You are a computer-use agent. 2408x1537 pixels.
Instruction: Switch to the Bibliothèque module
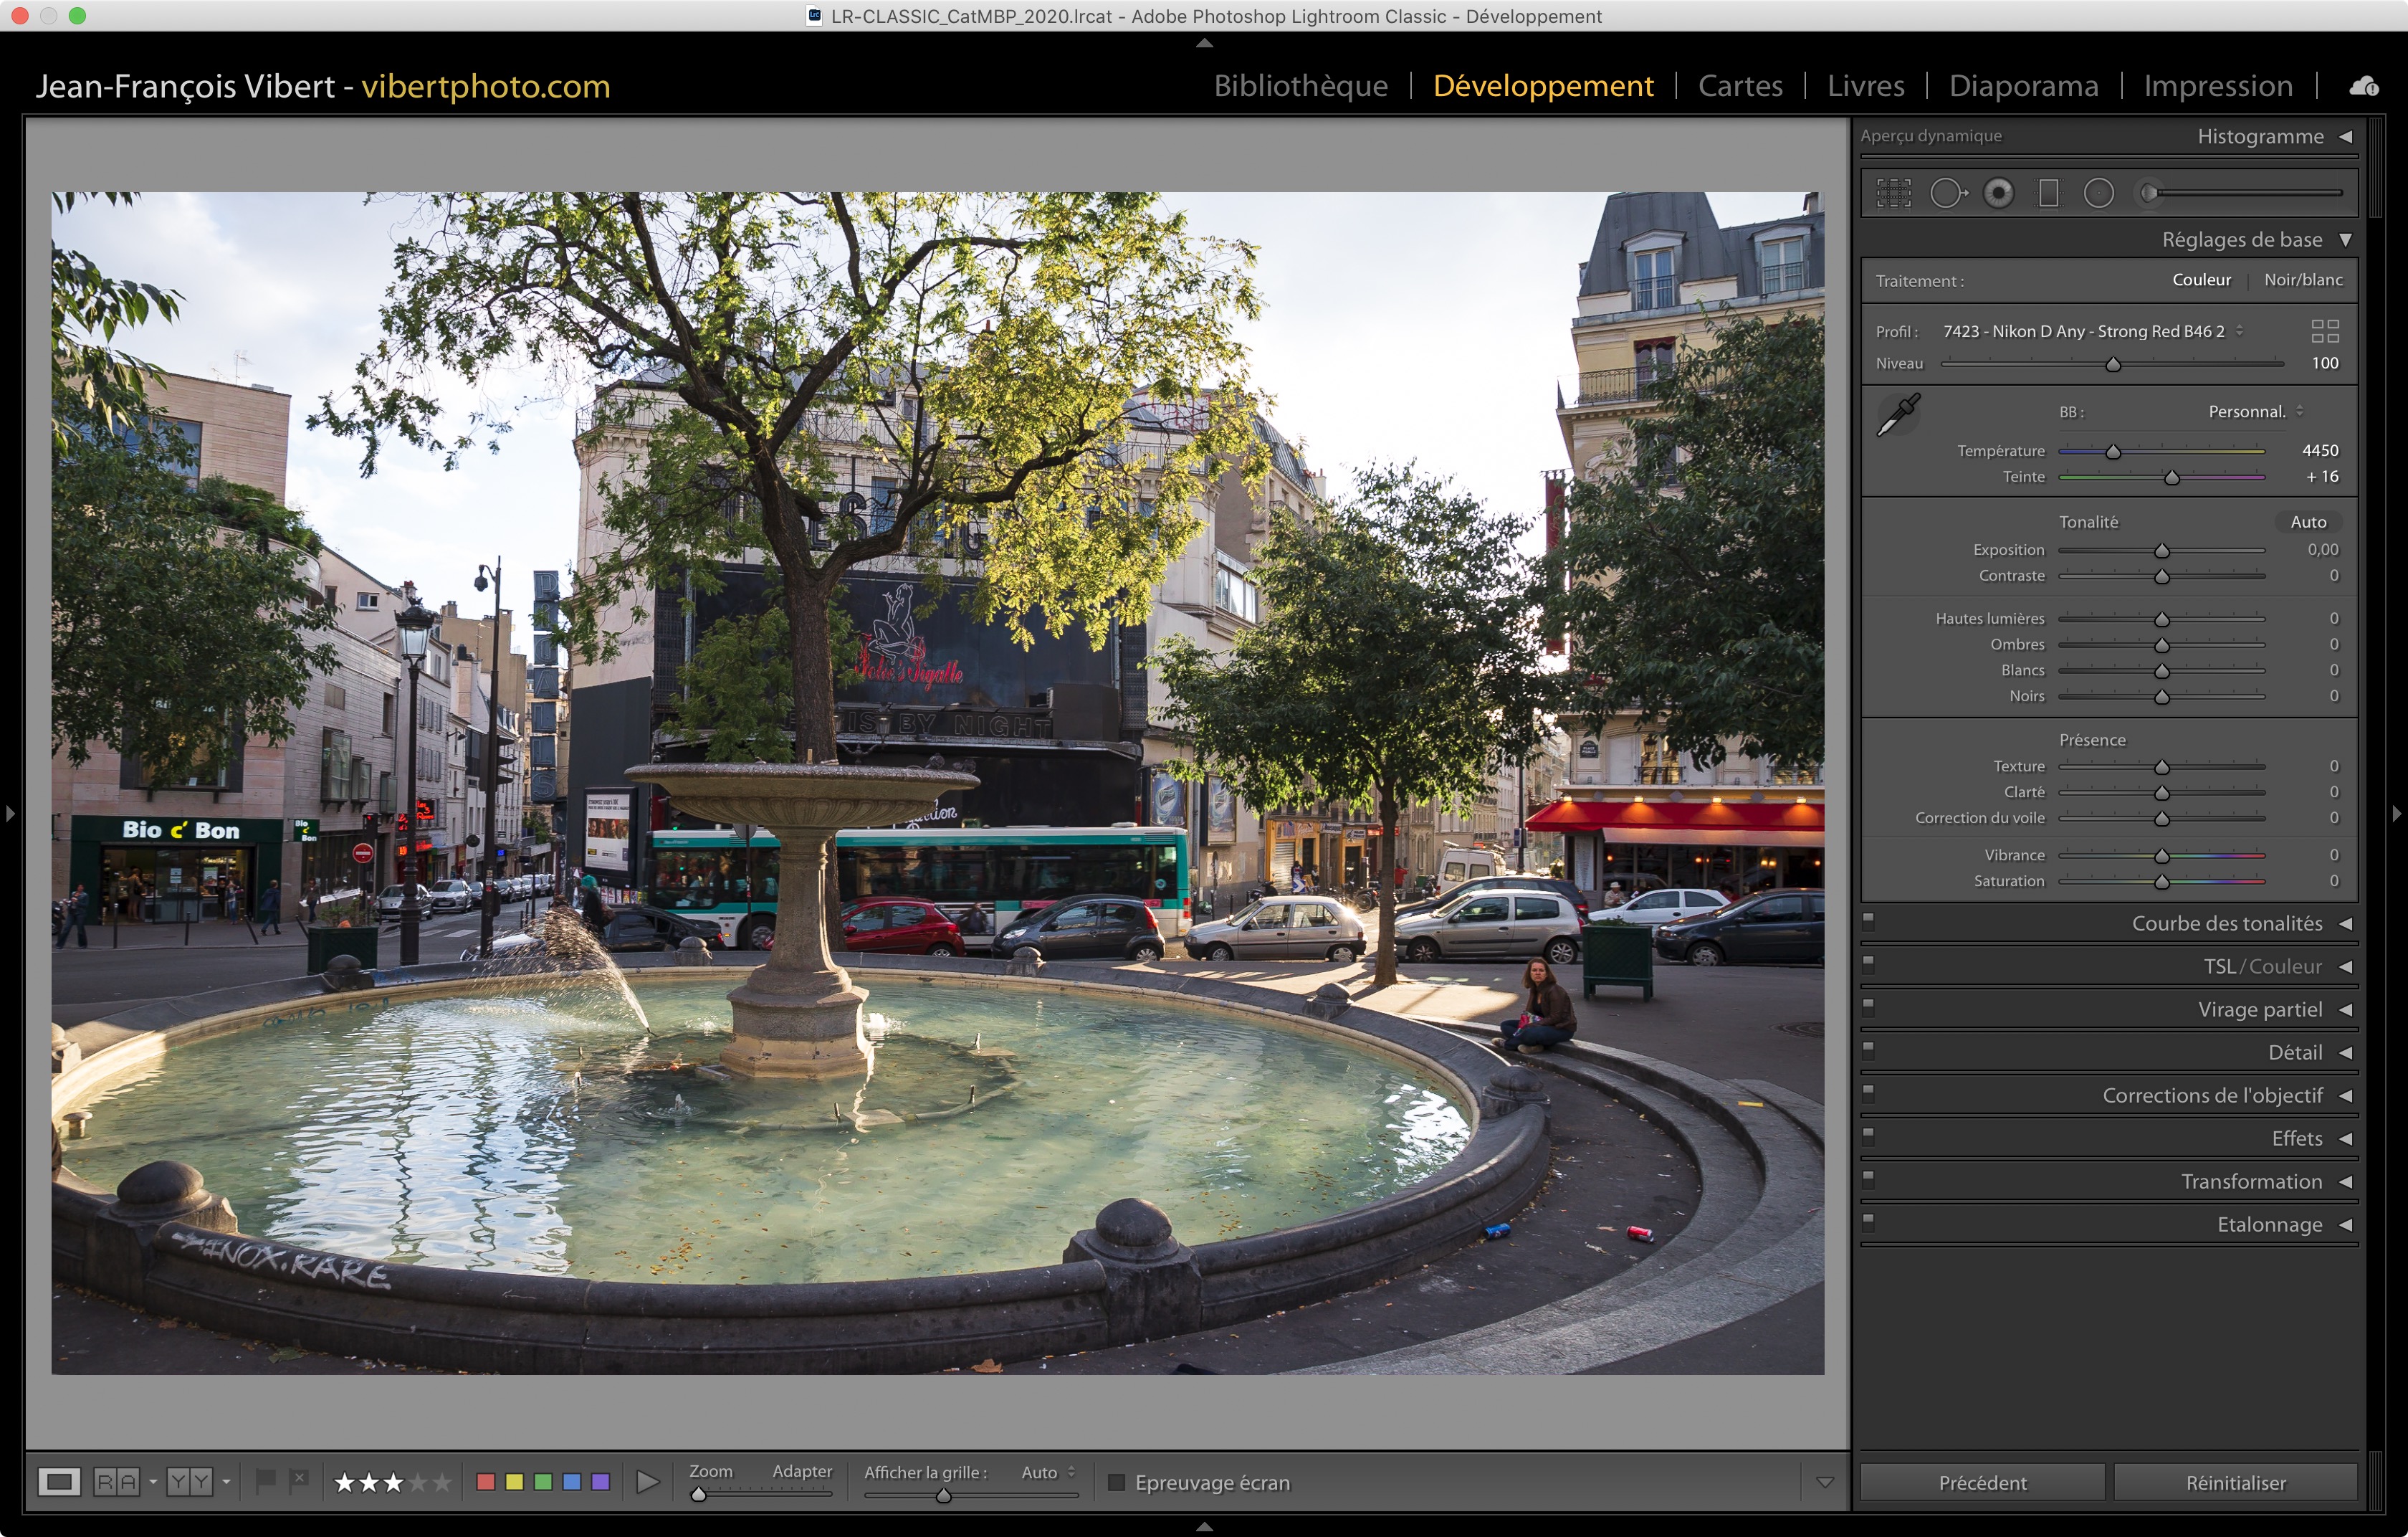1300,86
